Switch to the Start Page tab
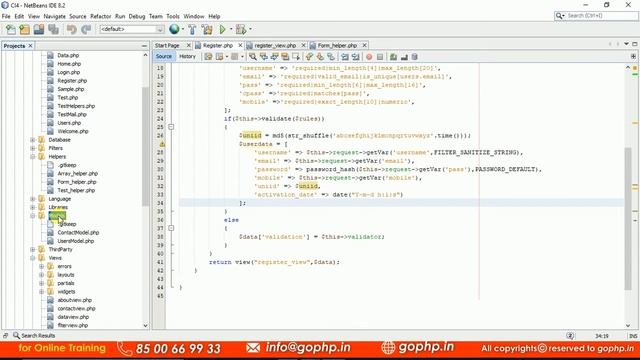Screen dimensions: 640x360 click(167, 45)
